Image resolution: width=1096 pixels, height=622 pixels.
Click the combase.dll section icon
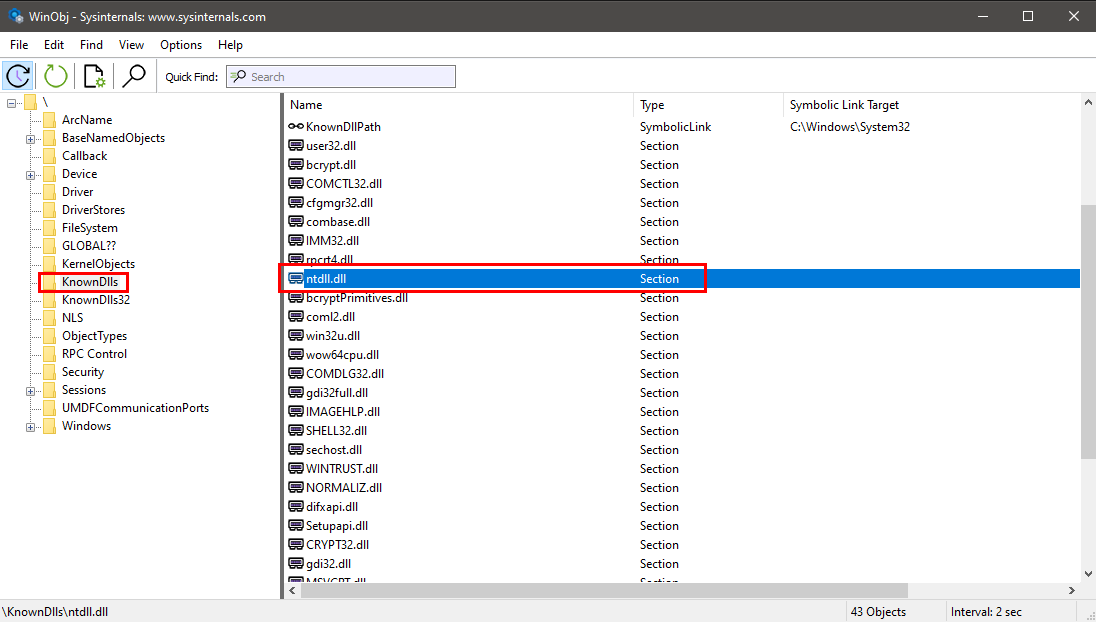click(296, 222)
